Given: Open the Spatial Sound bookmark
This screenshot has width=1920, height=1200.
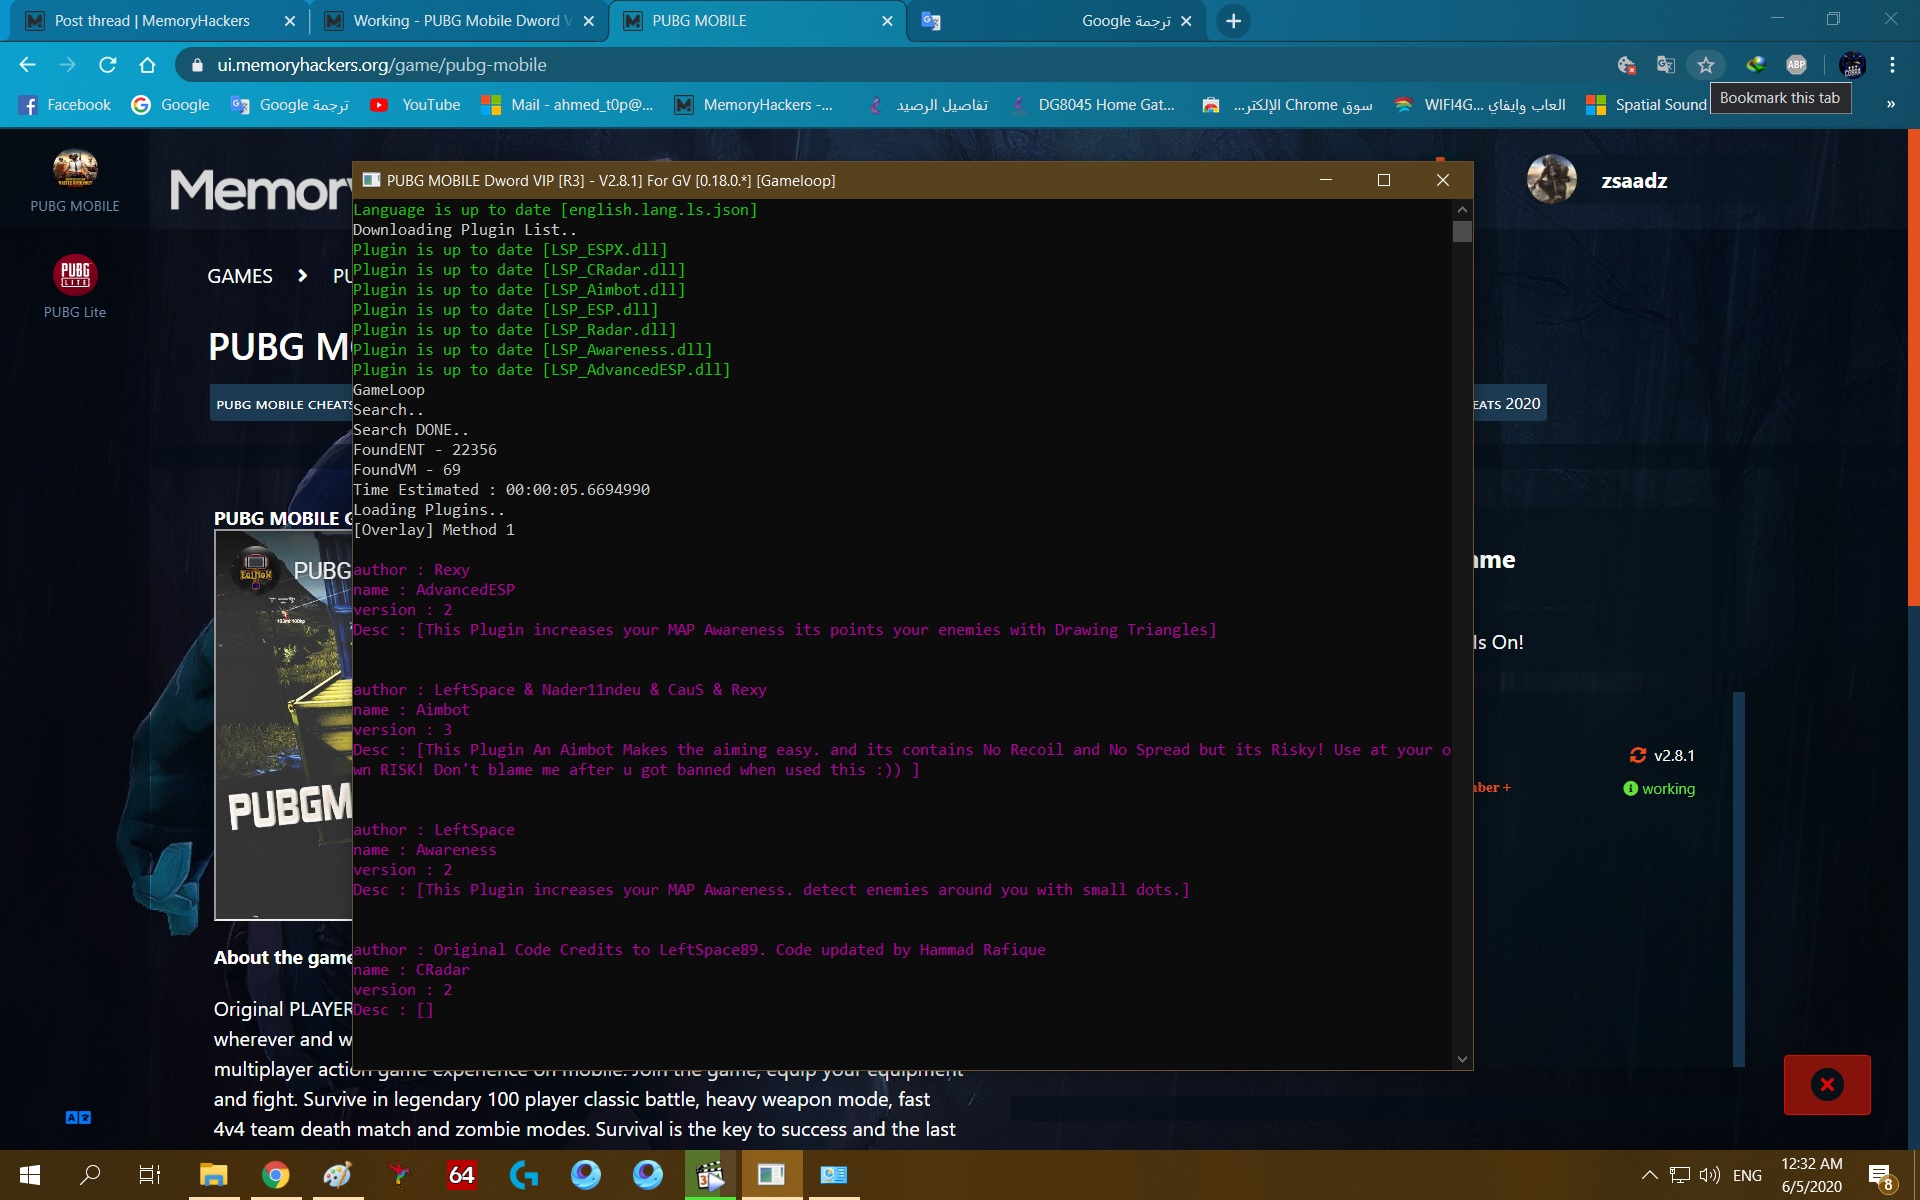Looking at the screenshot, I should [1647, 105].
